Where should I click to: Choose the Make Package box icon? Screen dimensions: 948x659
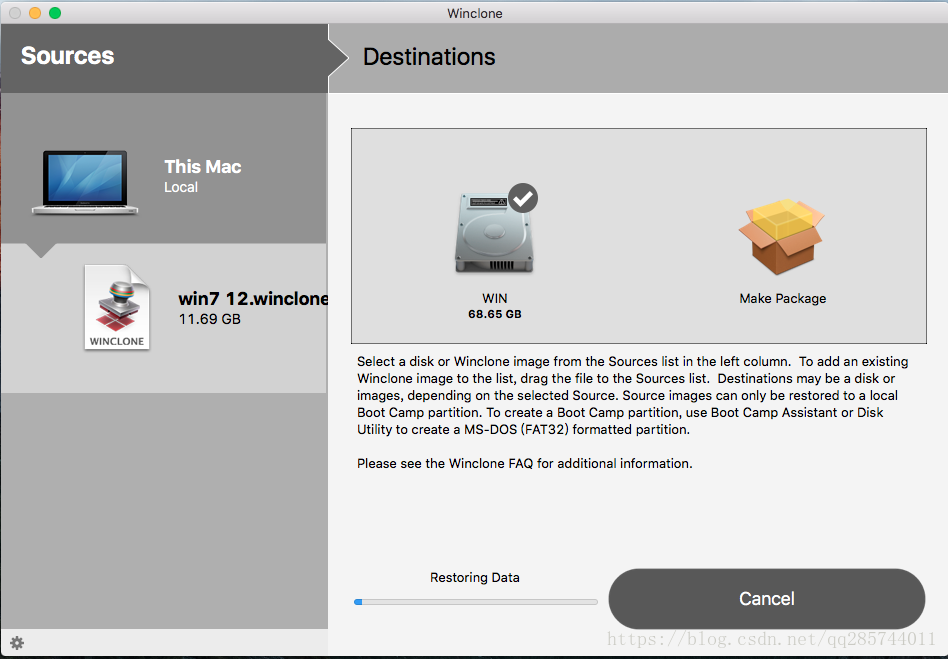tap(782, 238)
